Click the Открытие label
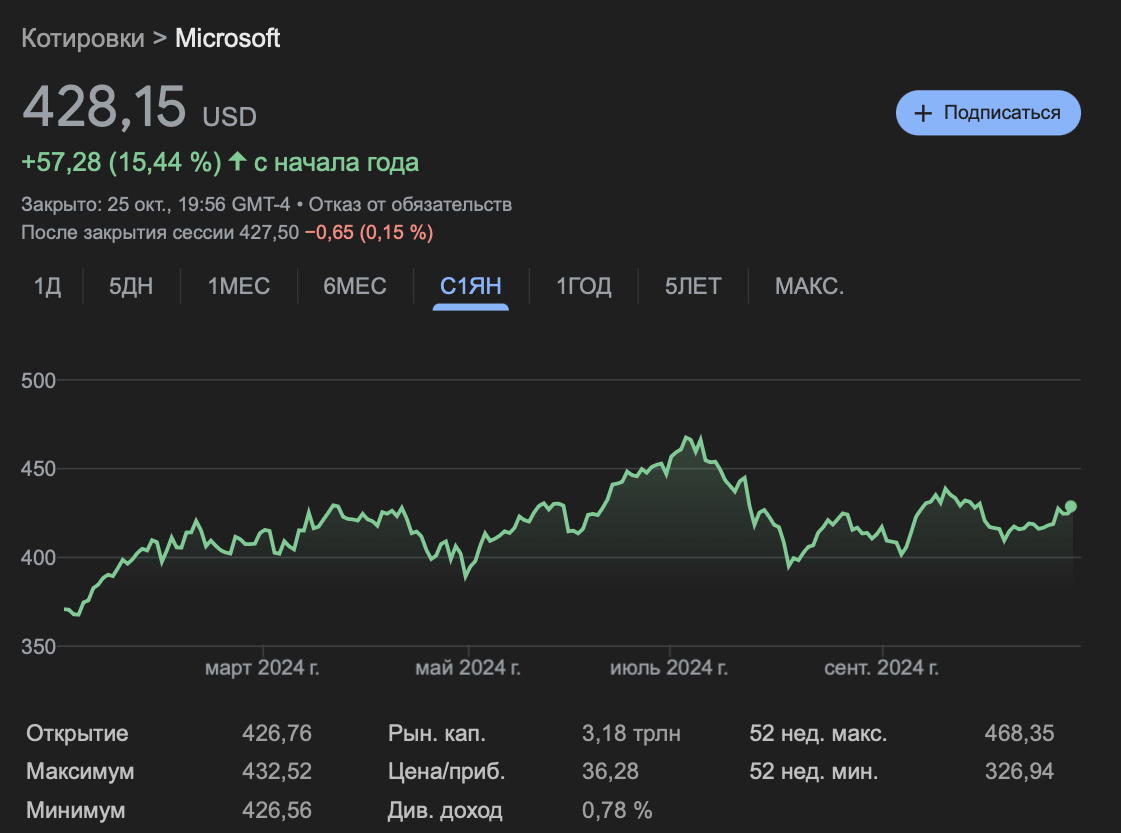Viewport: 1121px width, 833px height. point(77,733)
